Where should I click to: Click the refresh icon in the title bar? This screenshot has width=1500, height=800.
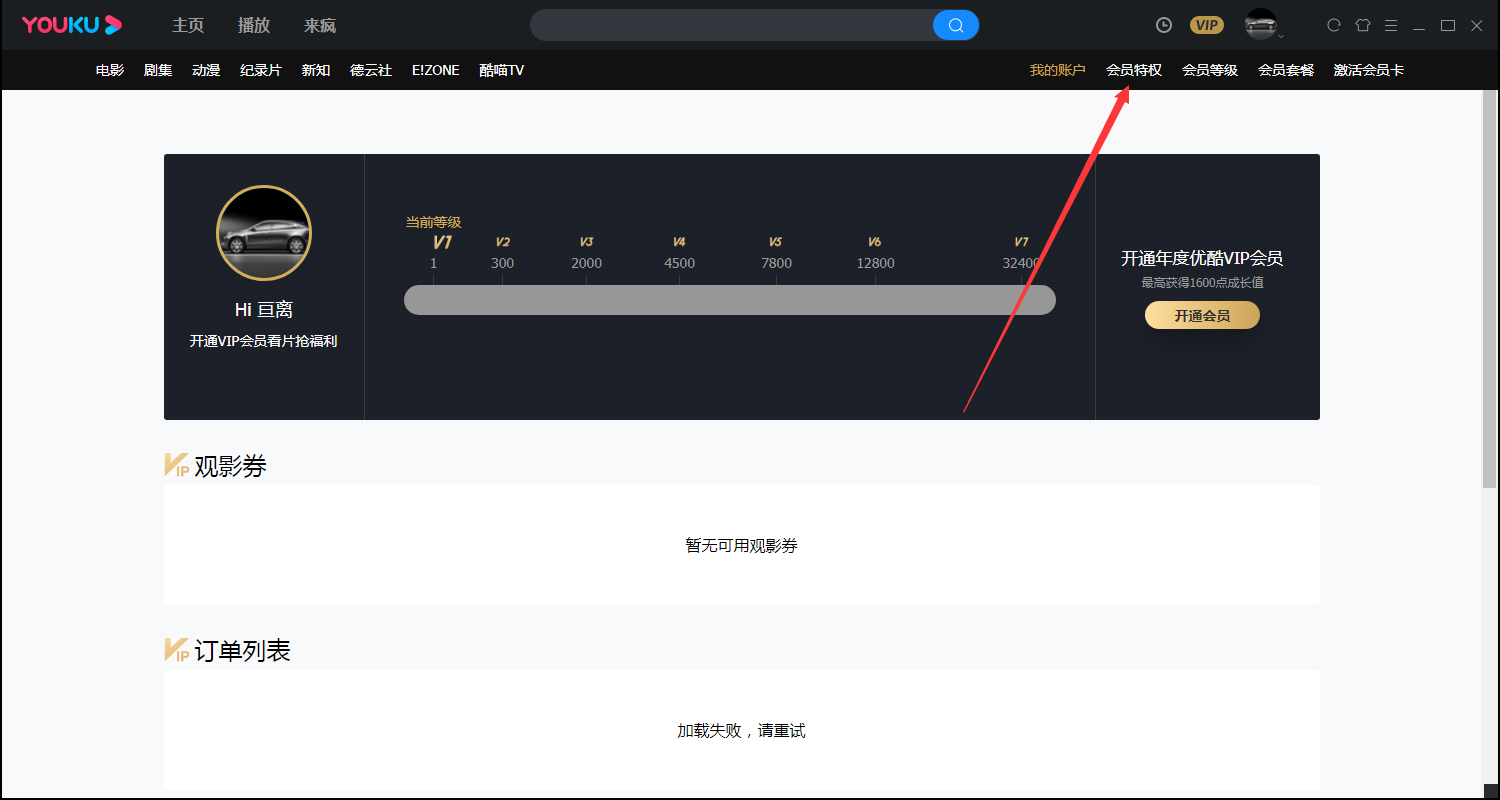pos(1333,25)
